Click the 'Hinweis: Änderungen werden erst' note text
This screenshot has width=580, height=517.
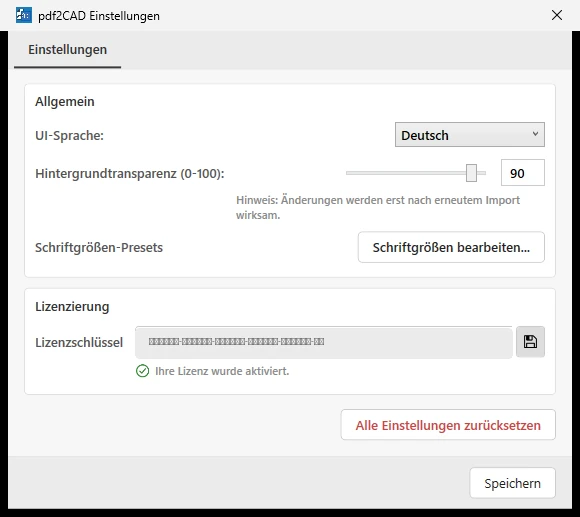point(378,207)
